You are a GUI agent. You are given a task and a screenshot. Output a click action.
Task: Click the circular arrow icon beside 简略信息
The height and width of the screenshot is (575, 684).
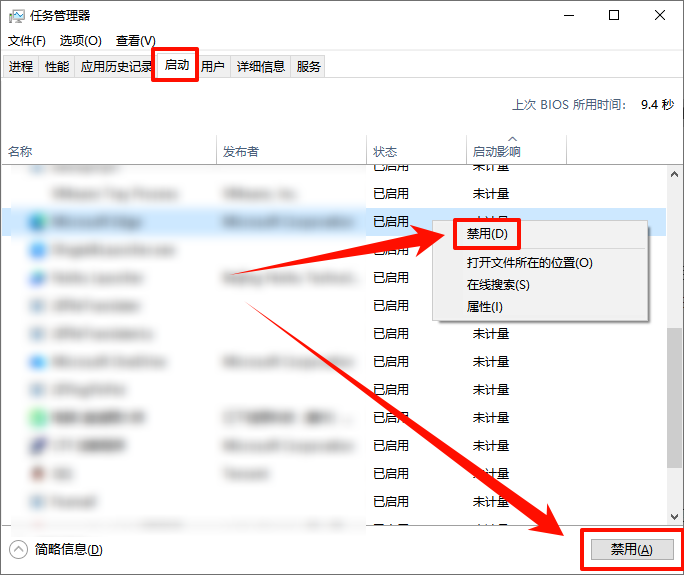tap(19, 550)
